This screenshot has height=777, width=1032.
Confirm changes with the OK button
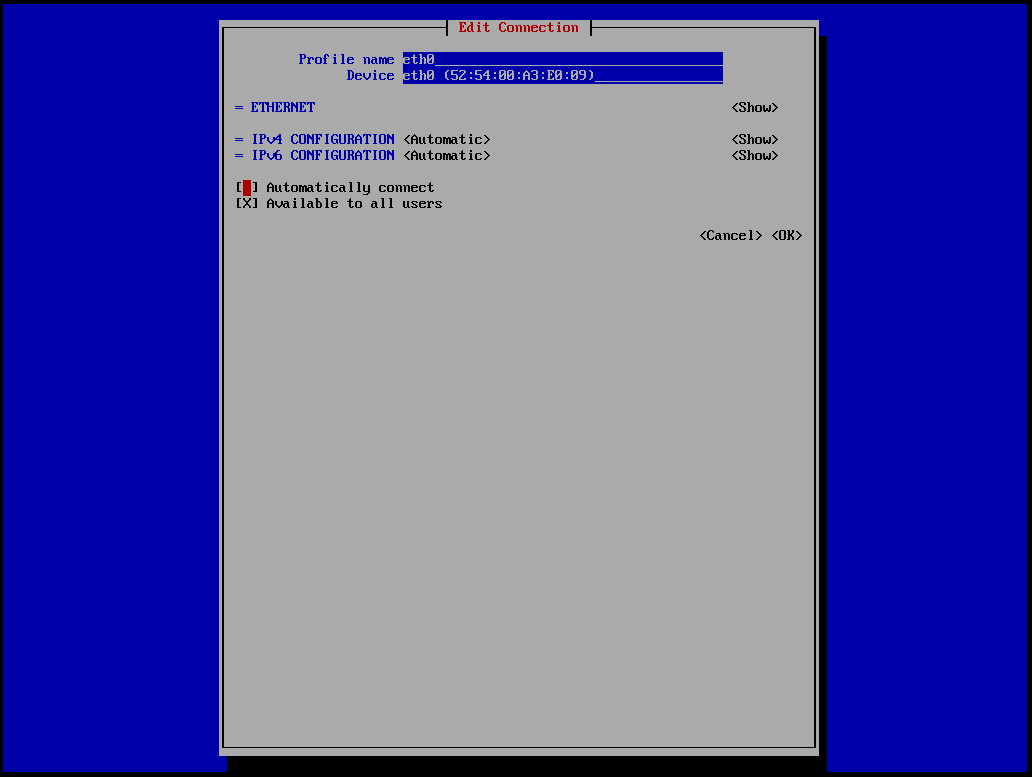coord(786,235)
